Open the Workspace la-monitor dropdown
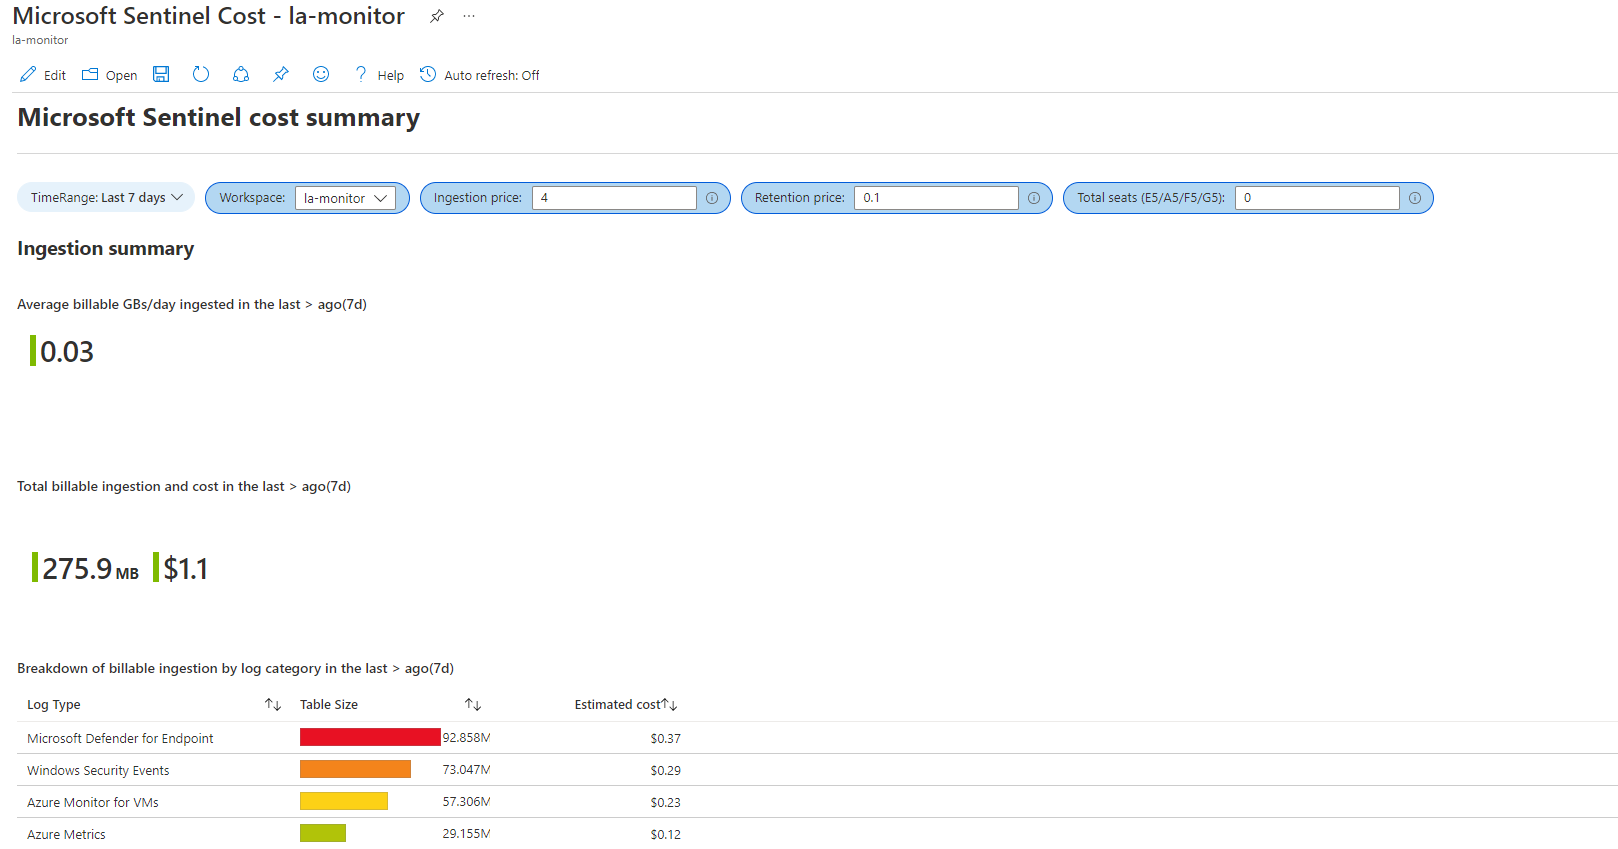 pyautogui.click(x=345, y=198)
